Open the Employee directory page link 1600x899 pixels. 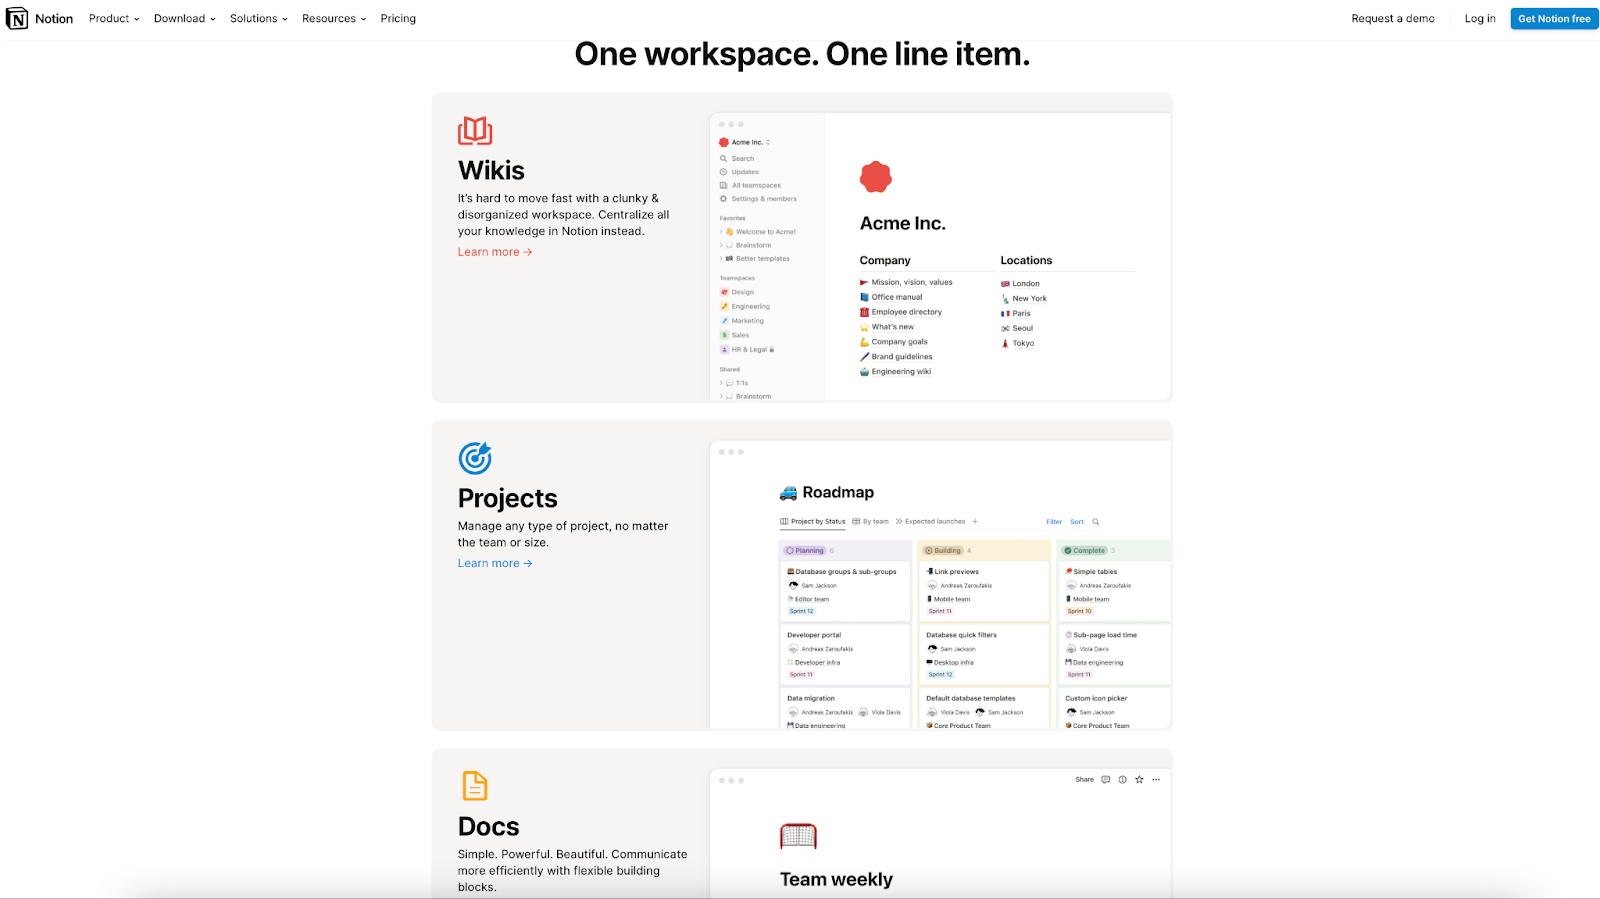click(x=901, y=312)
